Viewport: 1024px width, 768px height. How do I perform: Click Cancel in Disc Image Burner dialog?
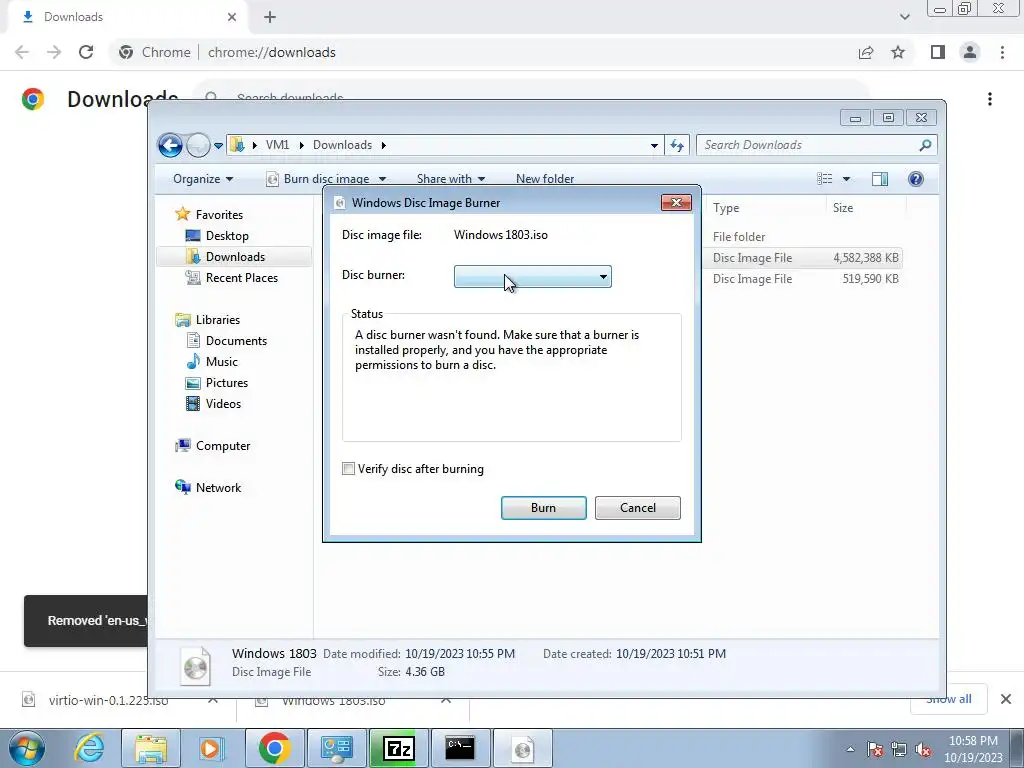coord(637,508)
